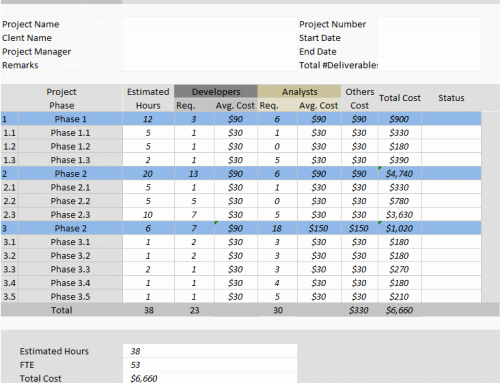This screenshot has width=500, height=383.
Task: Select the $210 total cost cell
Action: (x=400, y=296)
